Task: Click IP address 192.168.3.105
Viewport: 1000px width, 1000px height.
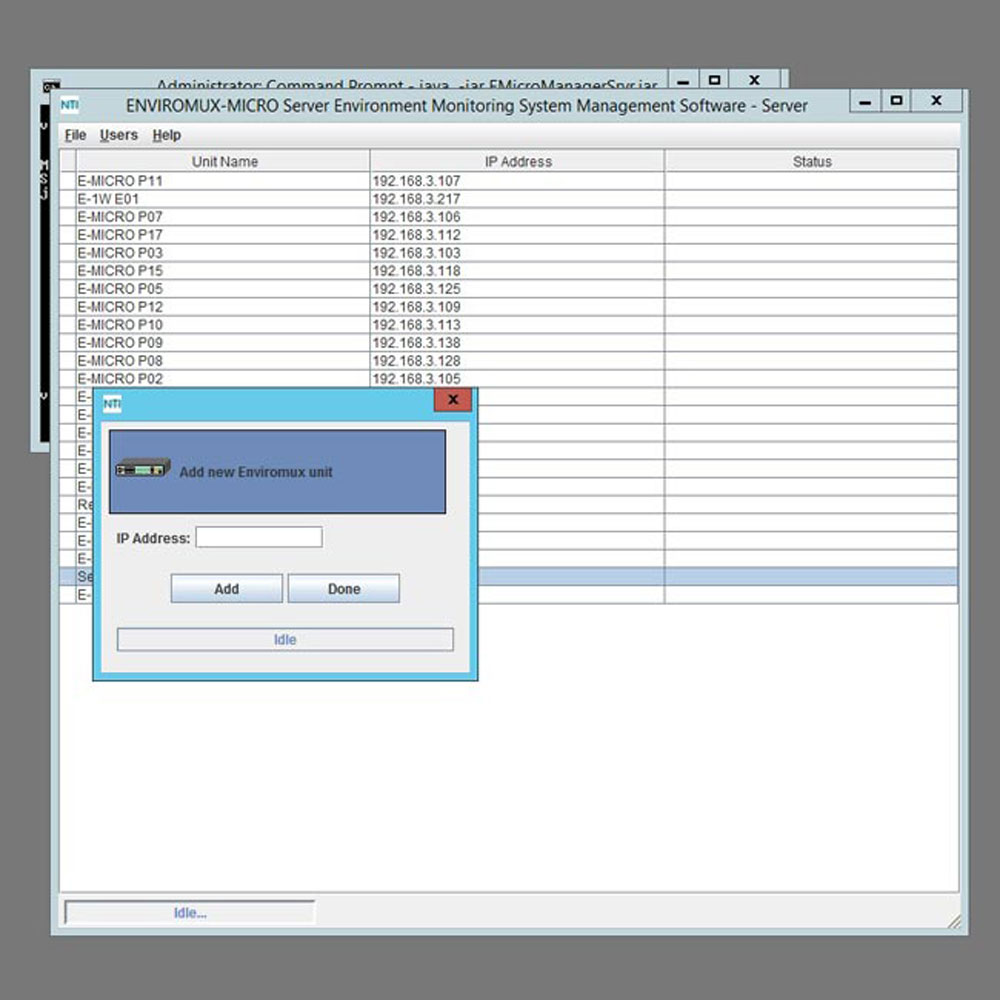Action: (416, 378)
